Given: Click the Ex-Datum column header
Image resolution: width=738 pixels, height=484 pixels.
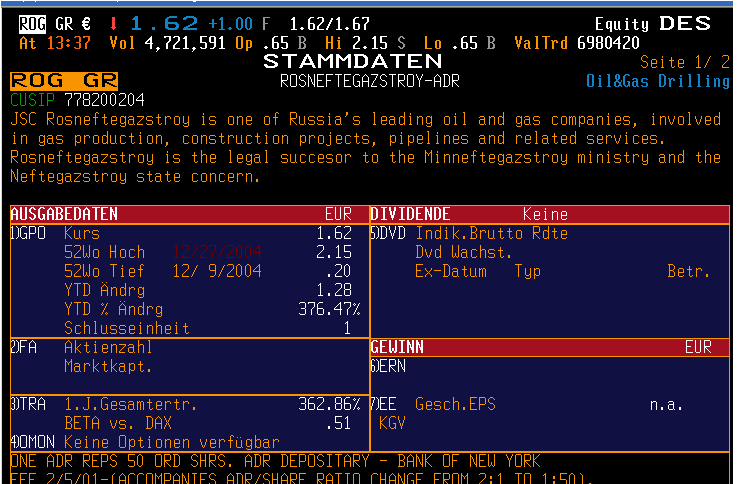Looking at the screenshot, I should click(x=451, y=272).
